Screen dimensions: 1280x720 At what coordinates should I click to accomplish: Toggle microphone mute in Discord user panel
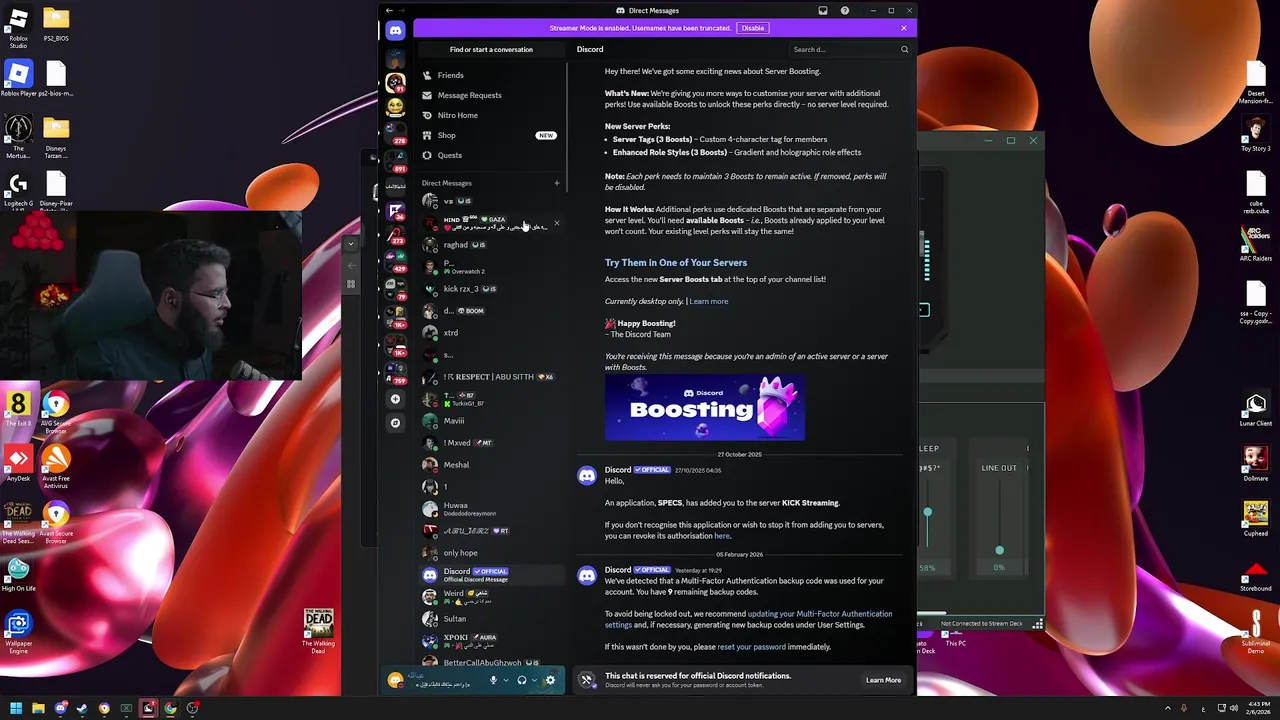pyautogui.click(x=493, y=680)
